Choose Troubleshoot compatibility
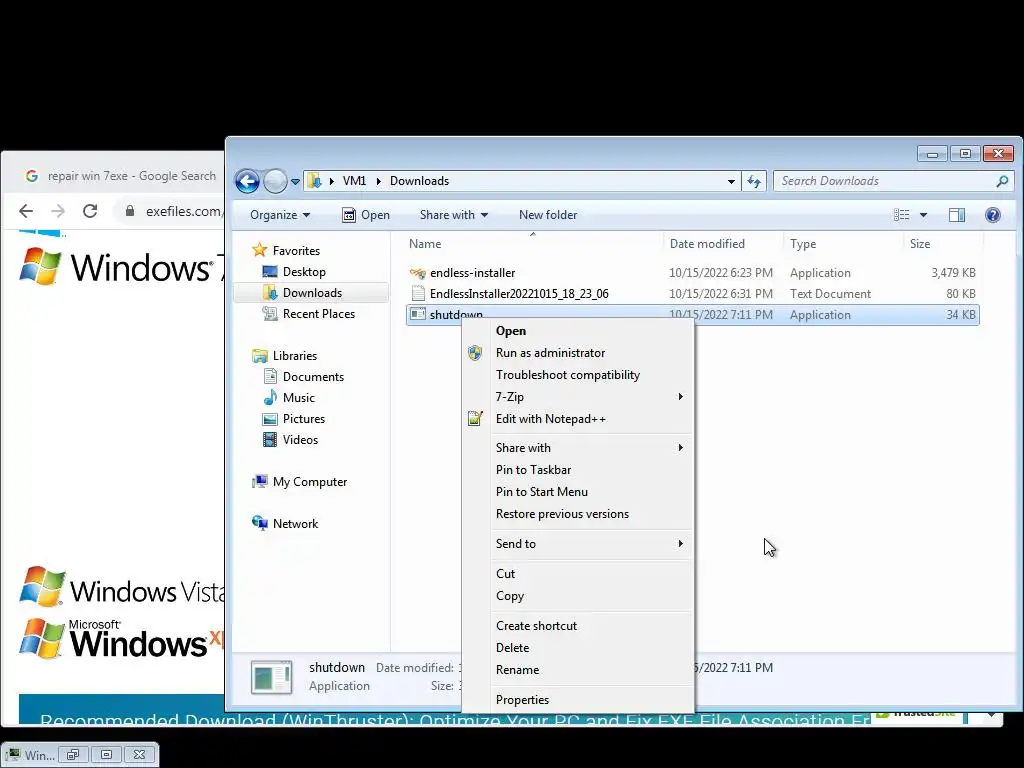Image resolution: width=1024 pixels, height=768 pixels. pos(578,375)
